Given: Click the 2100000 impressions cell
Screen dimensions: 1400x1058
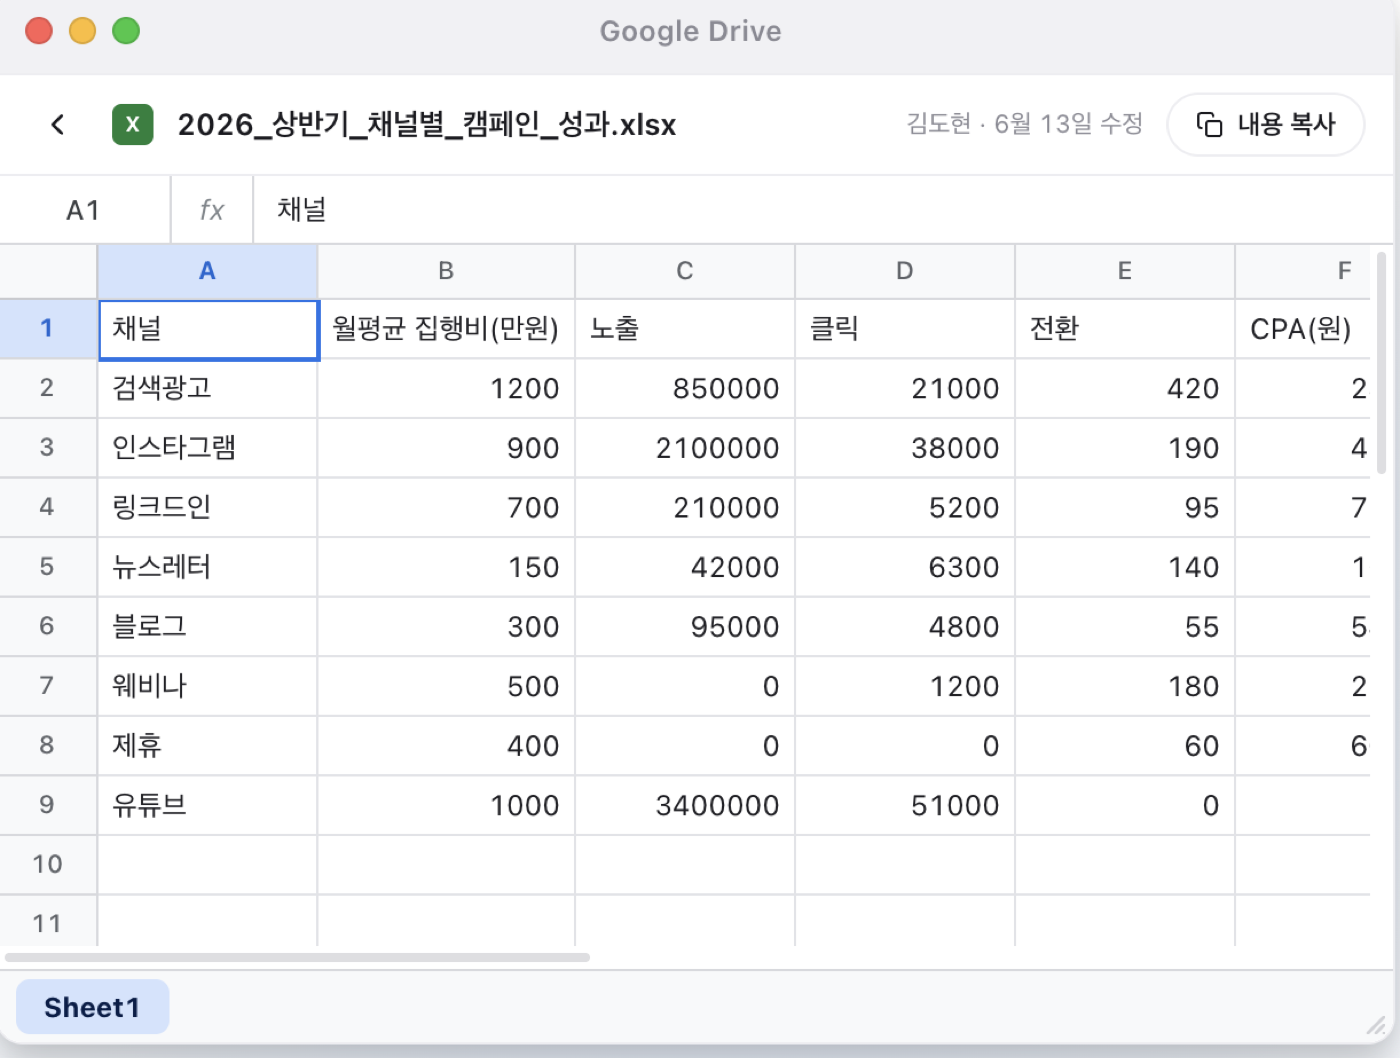Looking at the screenshot, I should coord(685,448).
